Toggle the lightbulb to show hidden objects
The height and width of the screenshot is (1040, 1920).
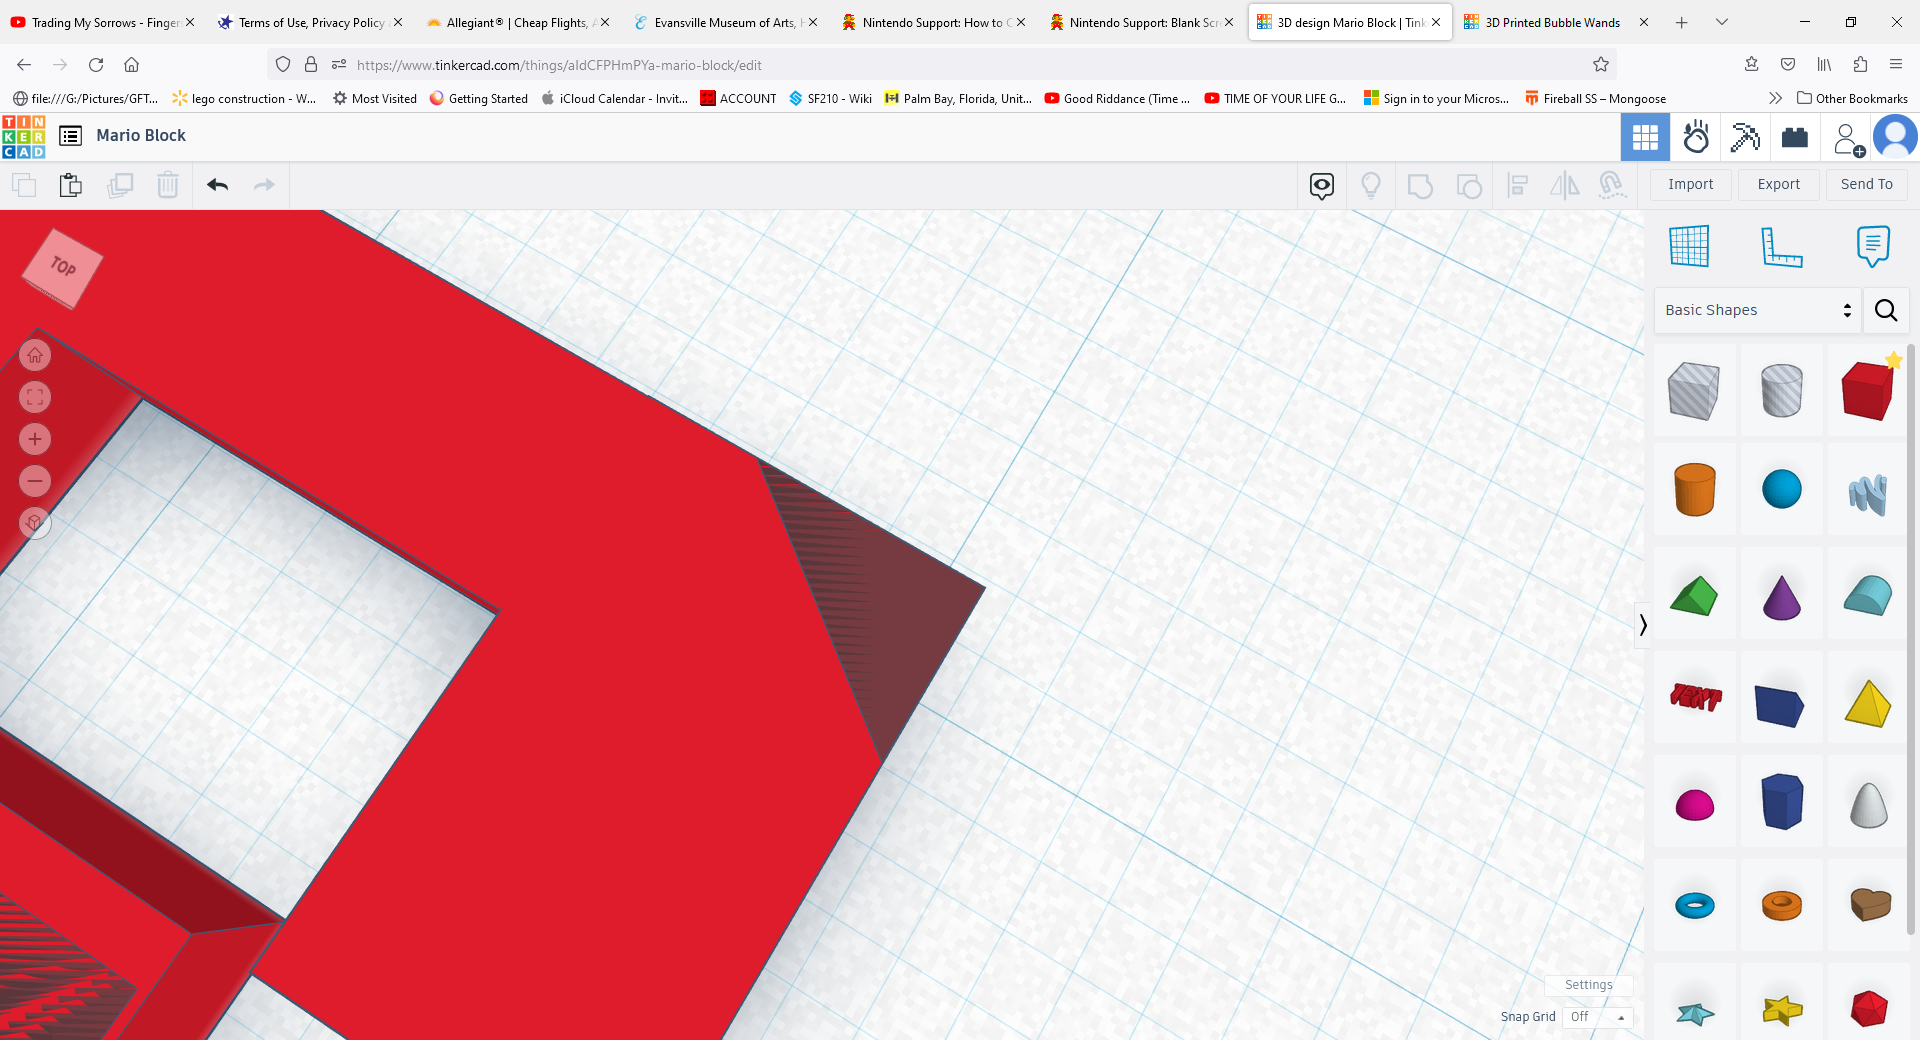[x=1371, y=185]
